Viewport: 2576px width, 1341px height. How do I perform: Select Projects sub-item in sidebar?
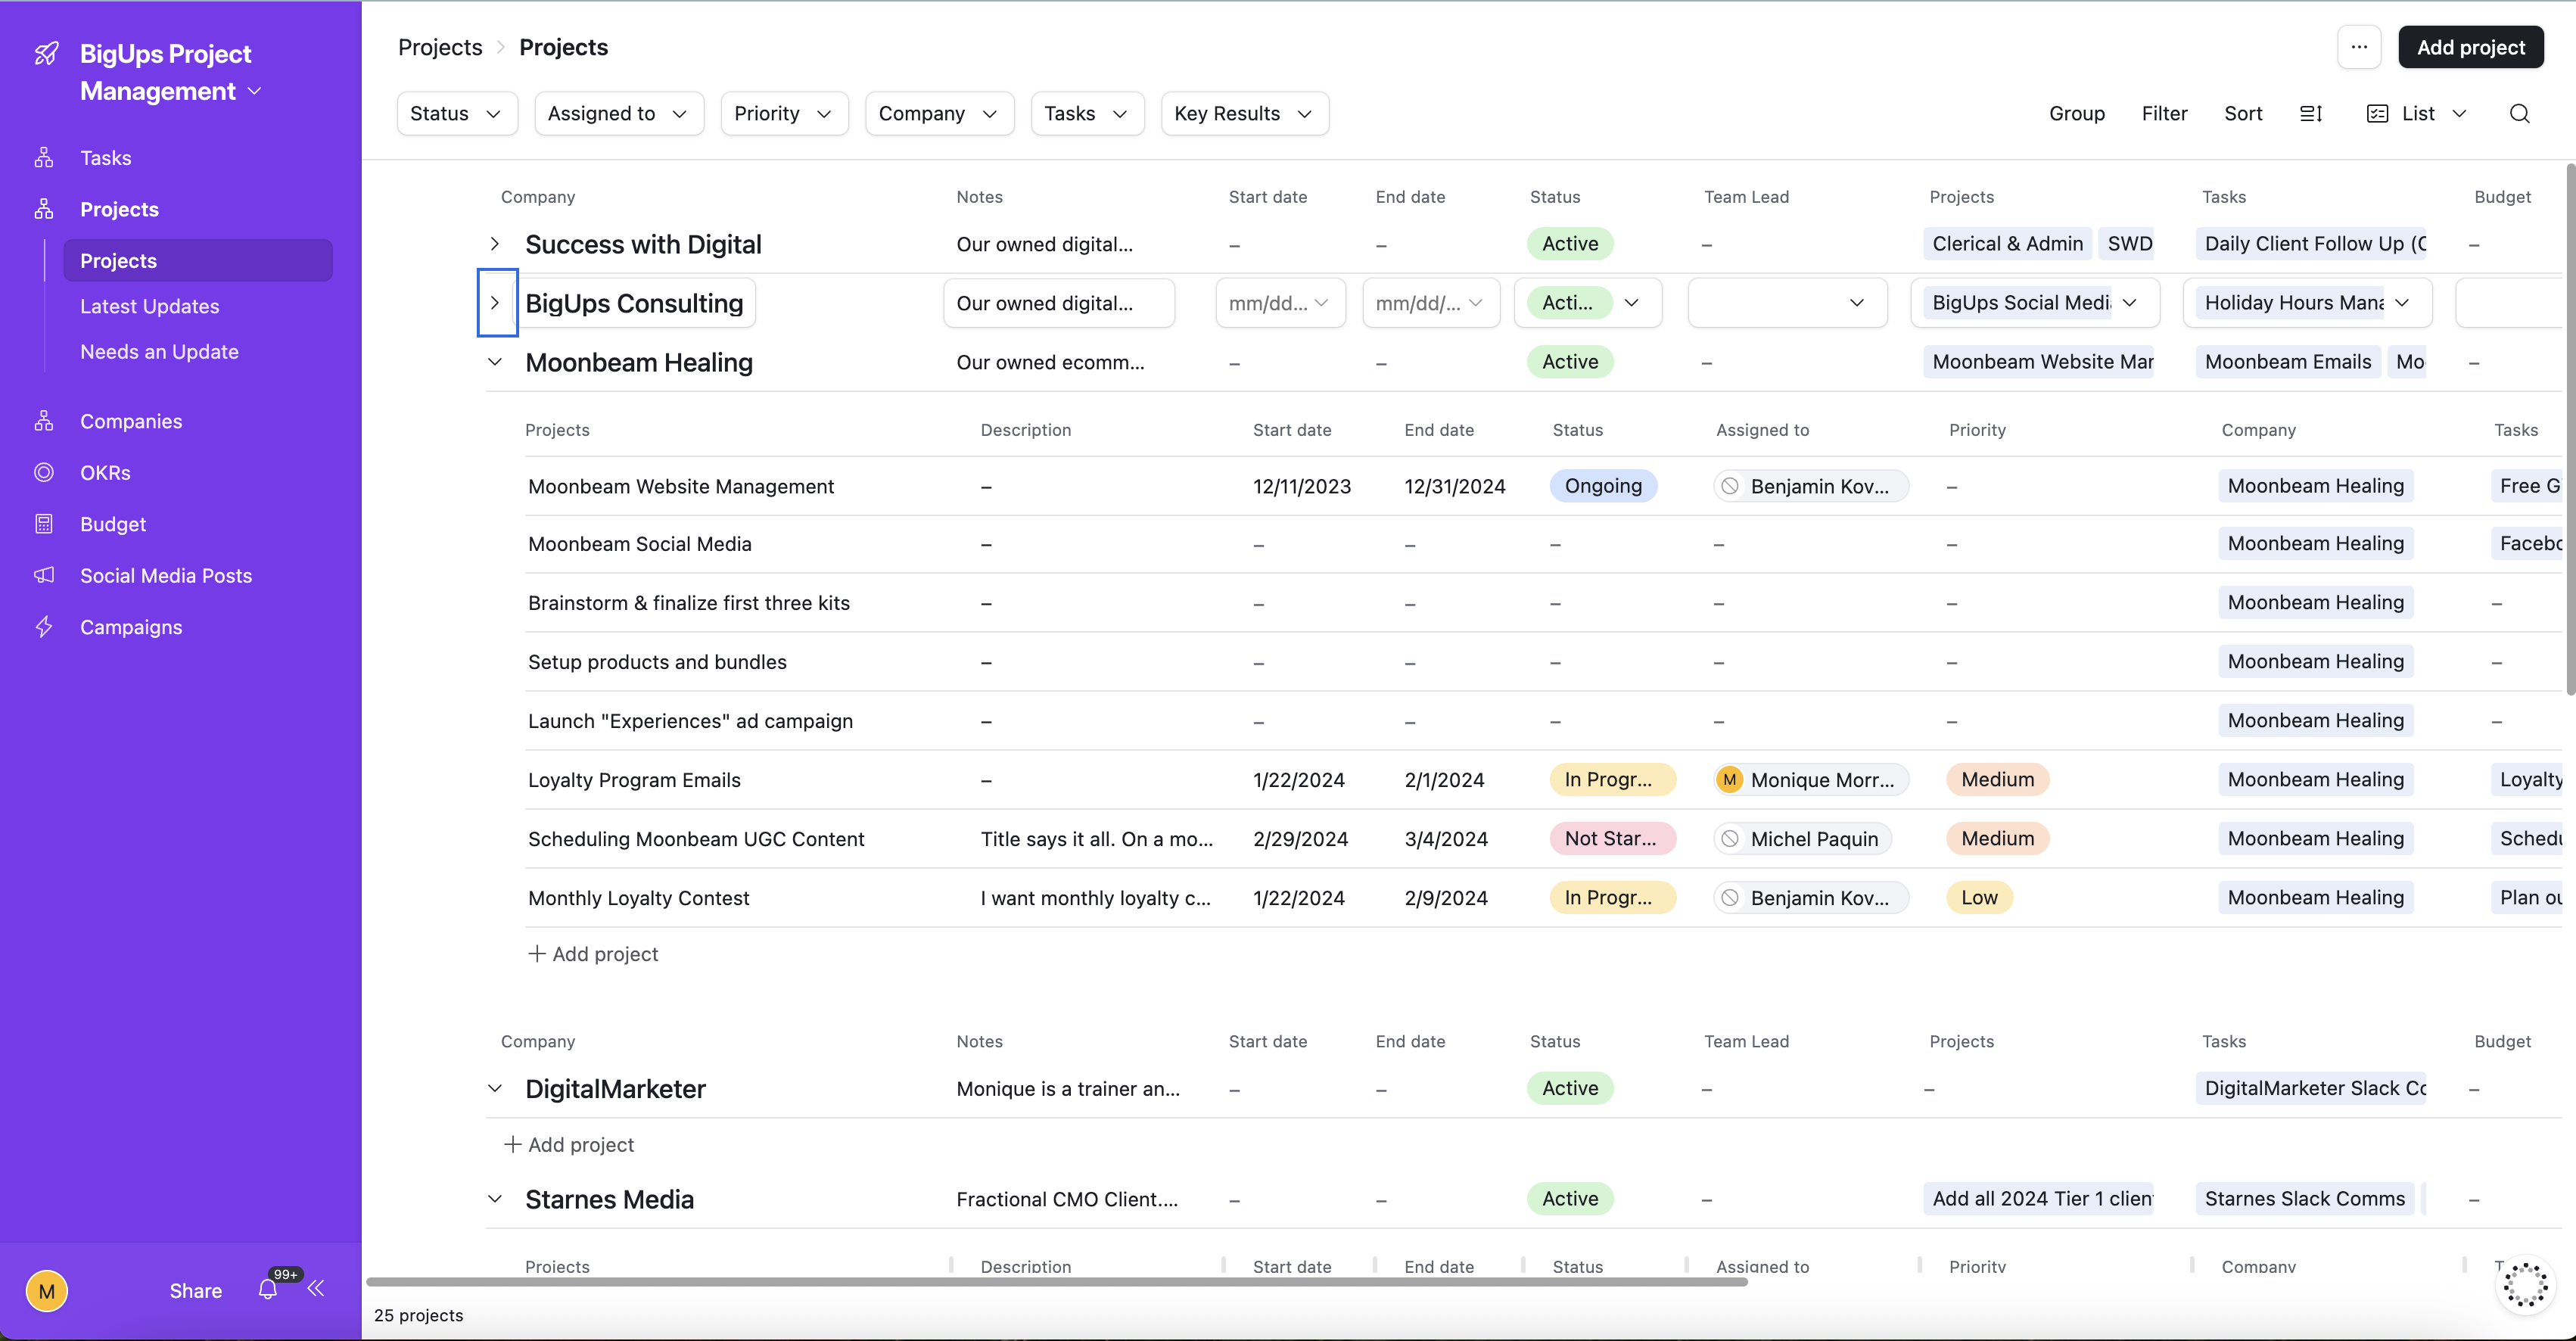pos(198,261)
